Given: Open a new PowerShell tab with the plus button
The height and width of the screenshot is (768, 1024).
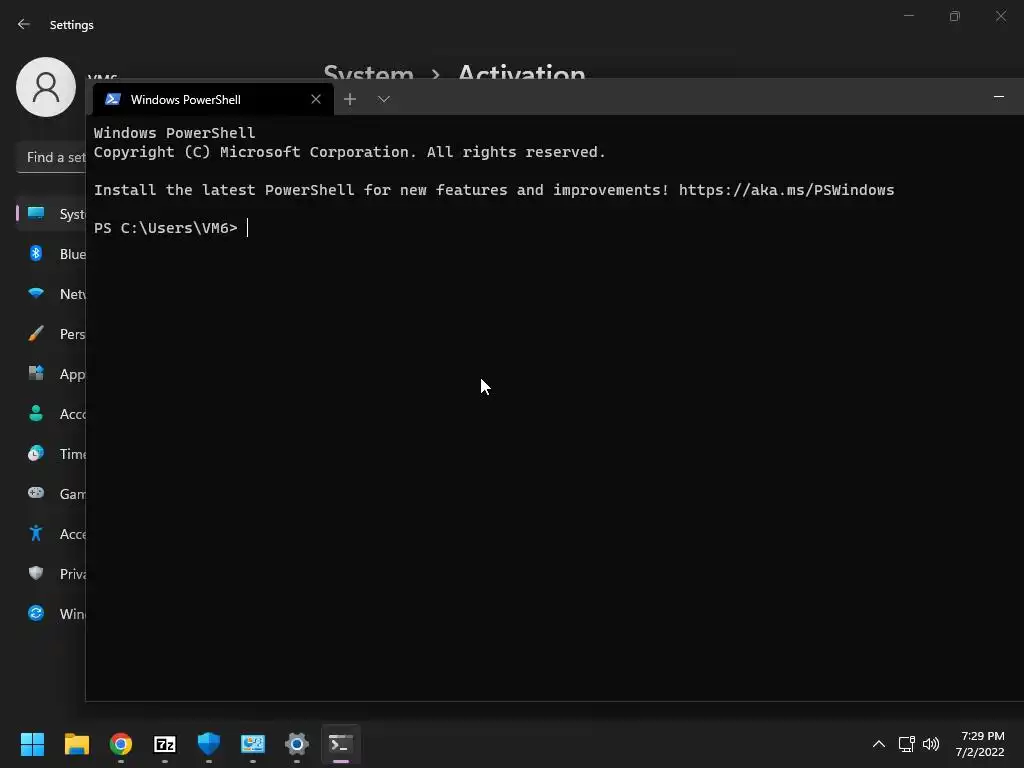Looking at the screenshot, I should (x=350, y=99).
